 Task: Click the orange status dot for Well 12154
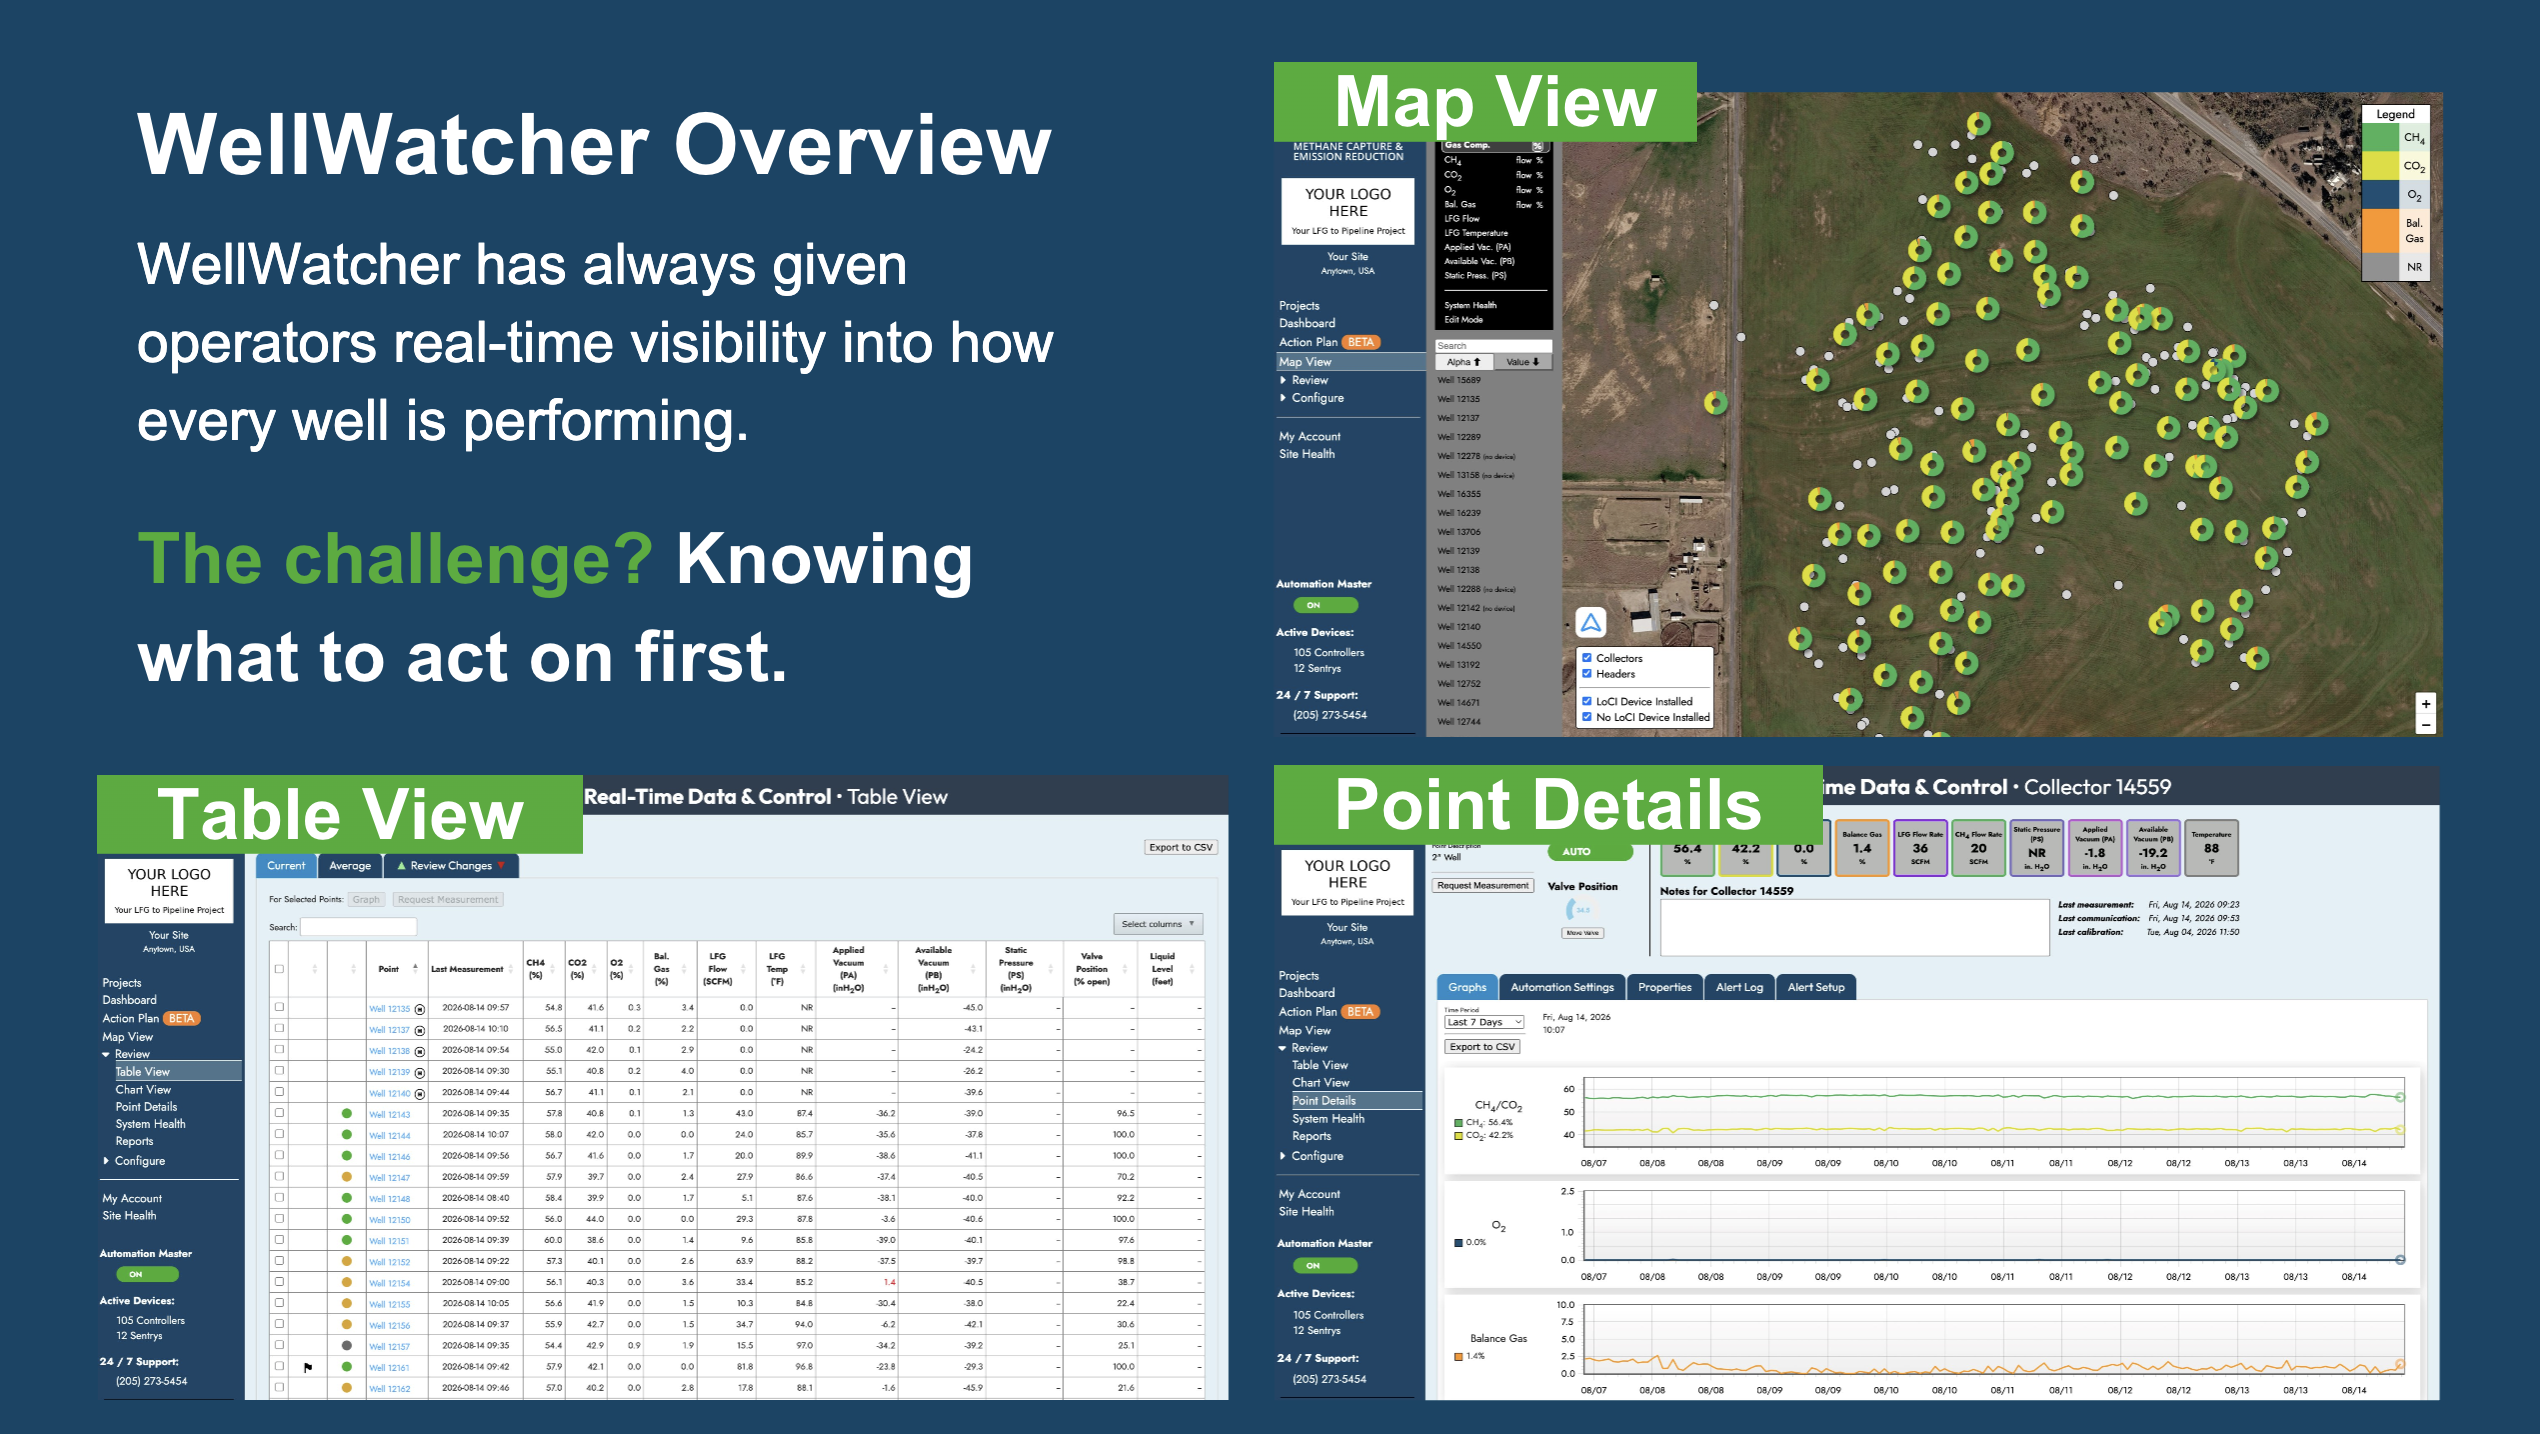(x=346, y=1282)
